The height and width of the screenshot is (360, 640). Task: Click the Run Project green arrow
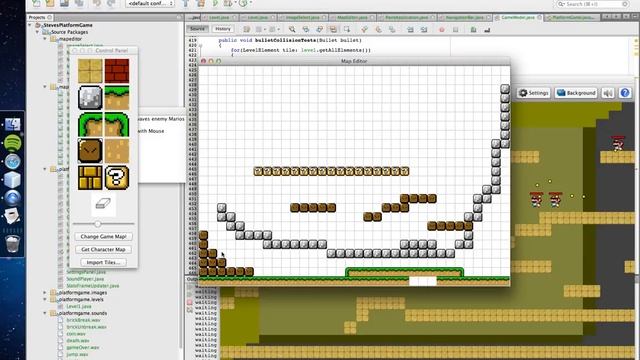tap(215, 3)
